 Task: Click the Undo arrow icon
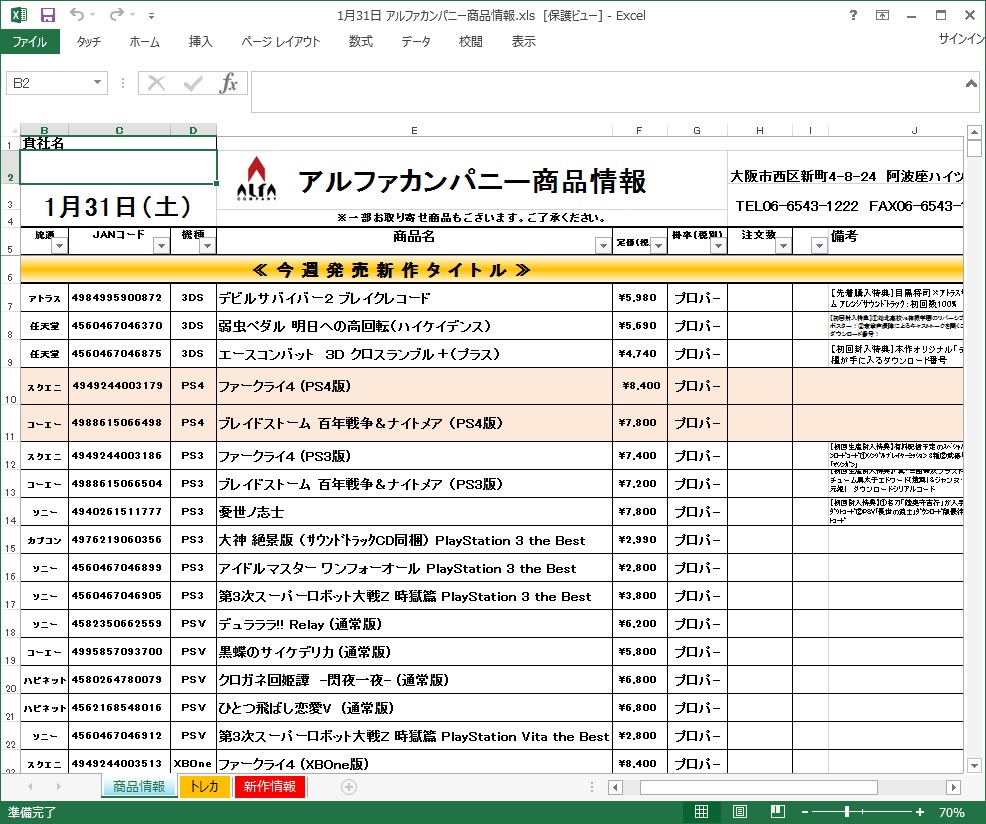pyautogui.click(x=77, y=14)
